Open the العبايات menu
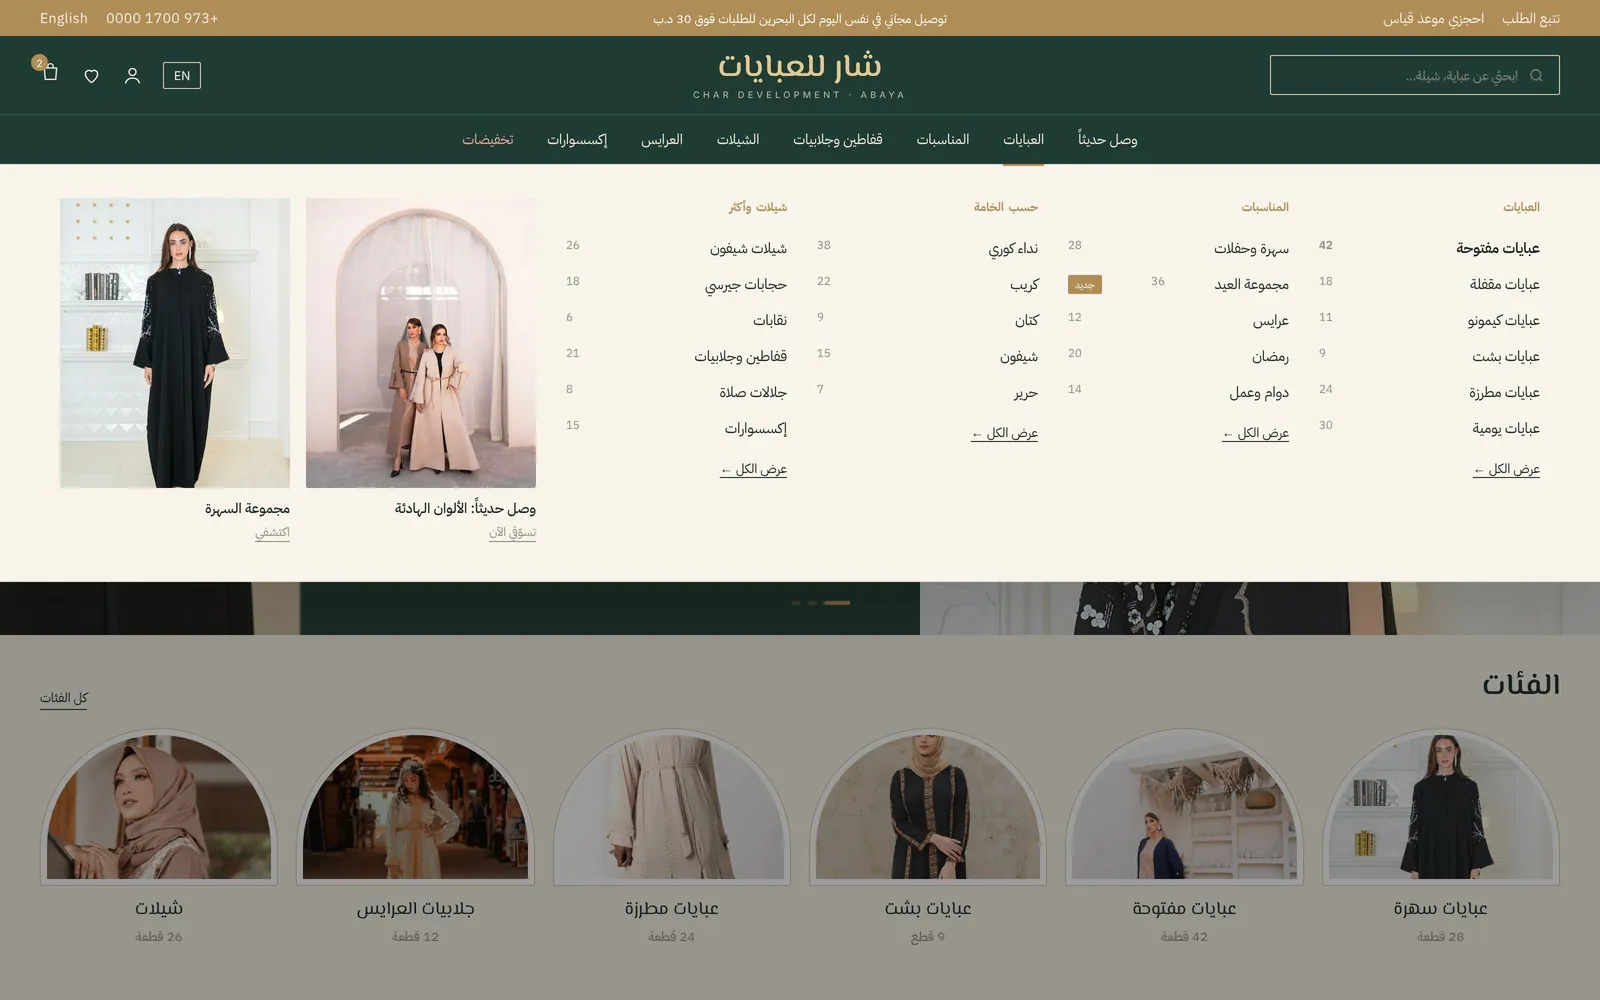The width and height of the screenshot is (1600, 1000). [1023, 139]
